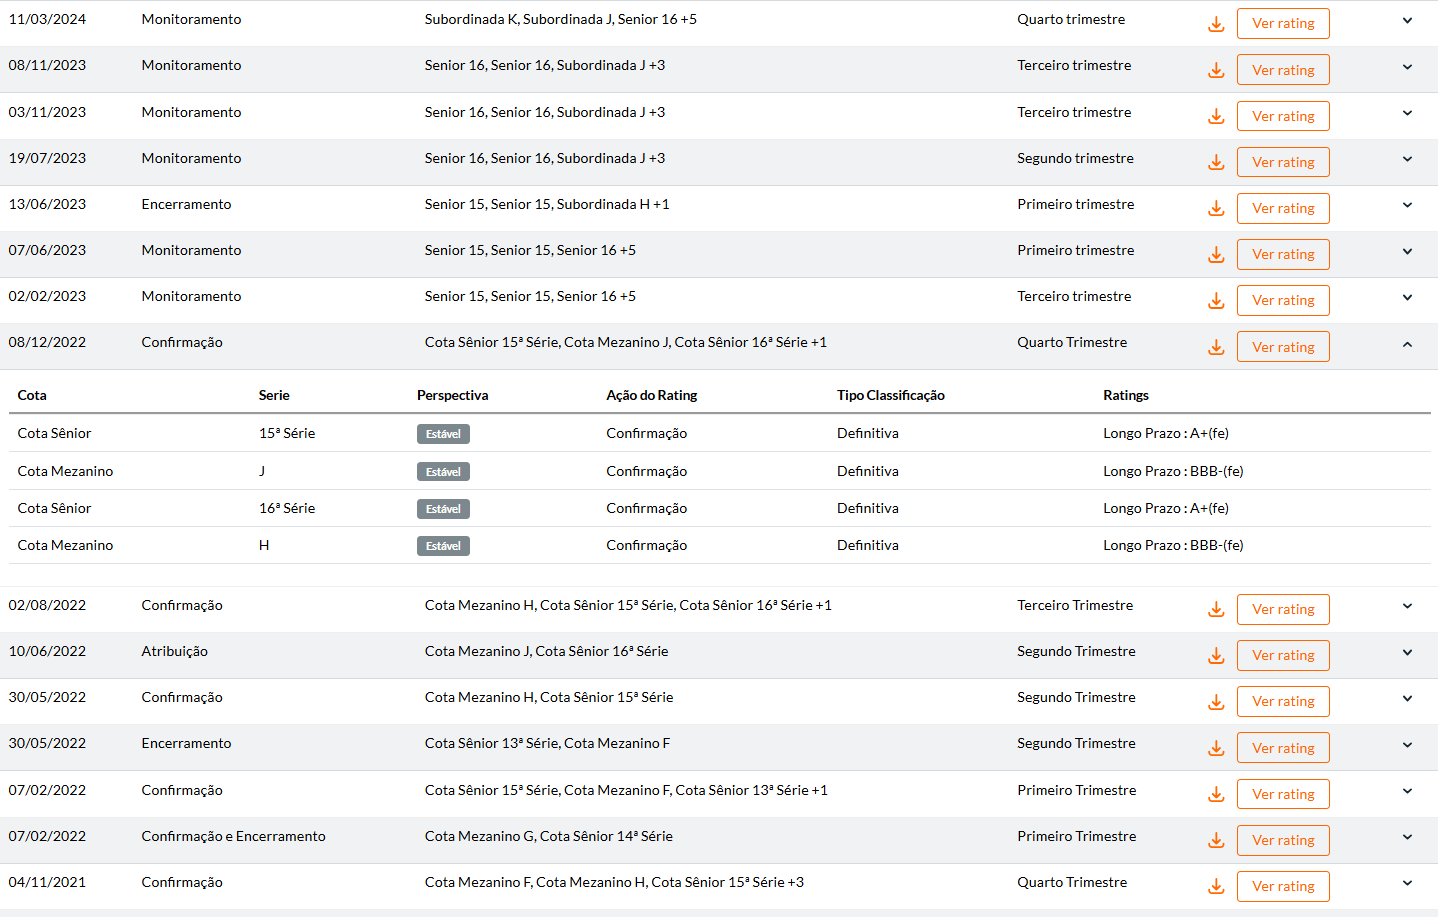
Task: Download the 04/11/2021 Confirmação report
Action: (x=1216, y=886)
